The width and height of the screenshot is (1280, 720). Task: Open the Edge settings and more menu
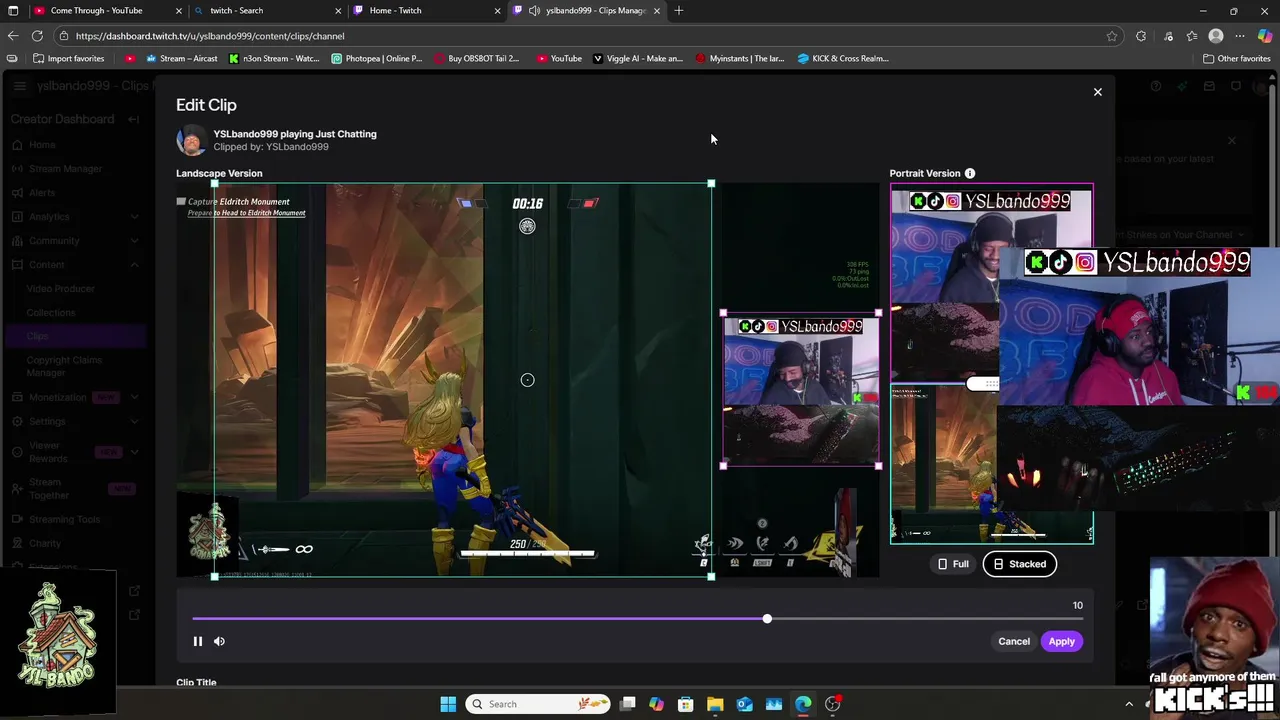tap(1240, 36)
